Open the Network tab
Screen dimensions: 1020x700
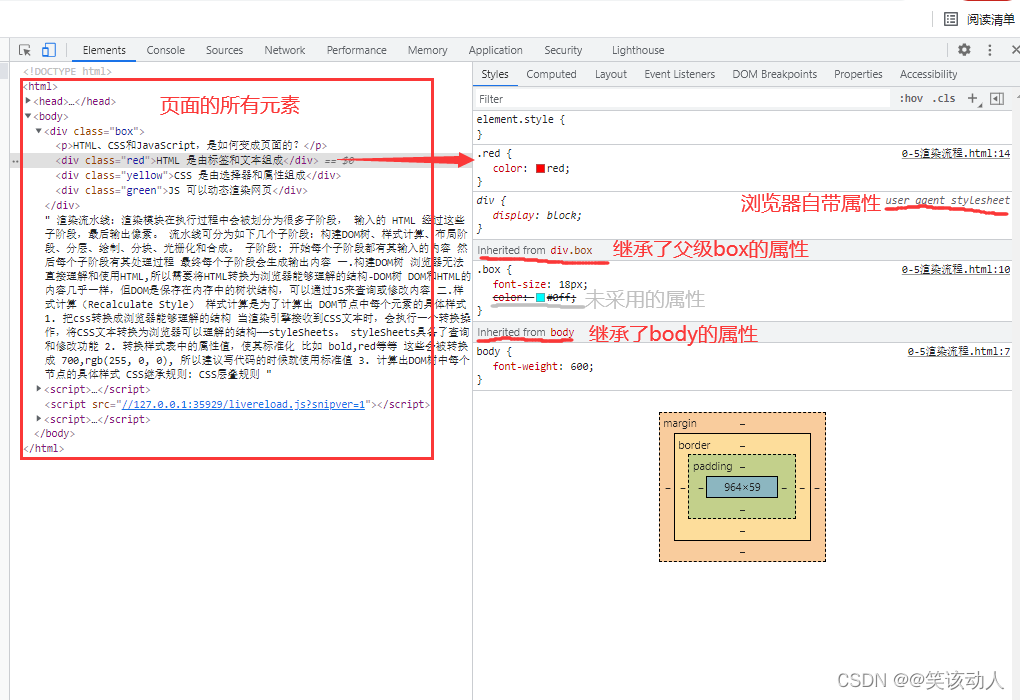284,50
